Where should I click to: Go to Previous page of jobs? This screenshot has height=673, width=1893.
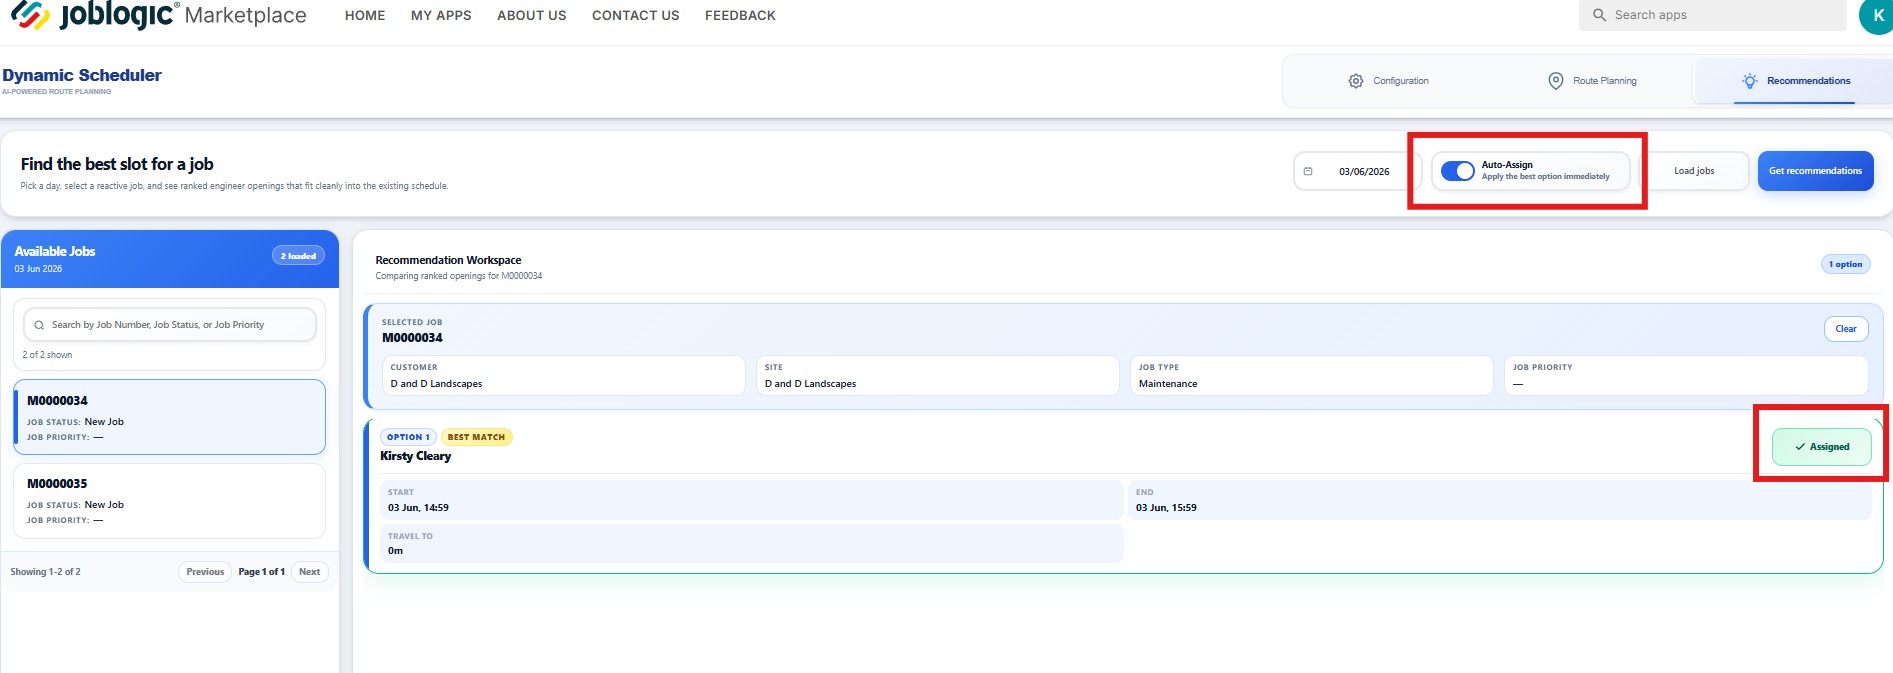point(205,572)
